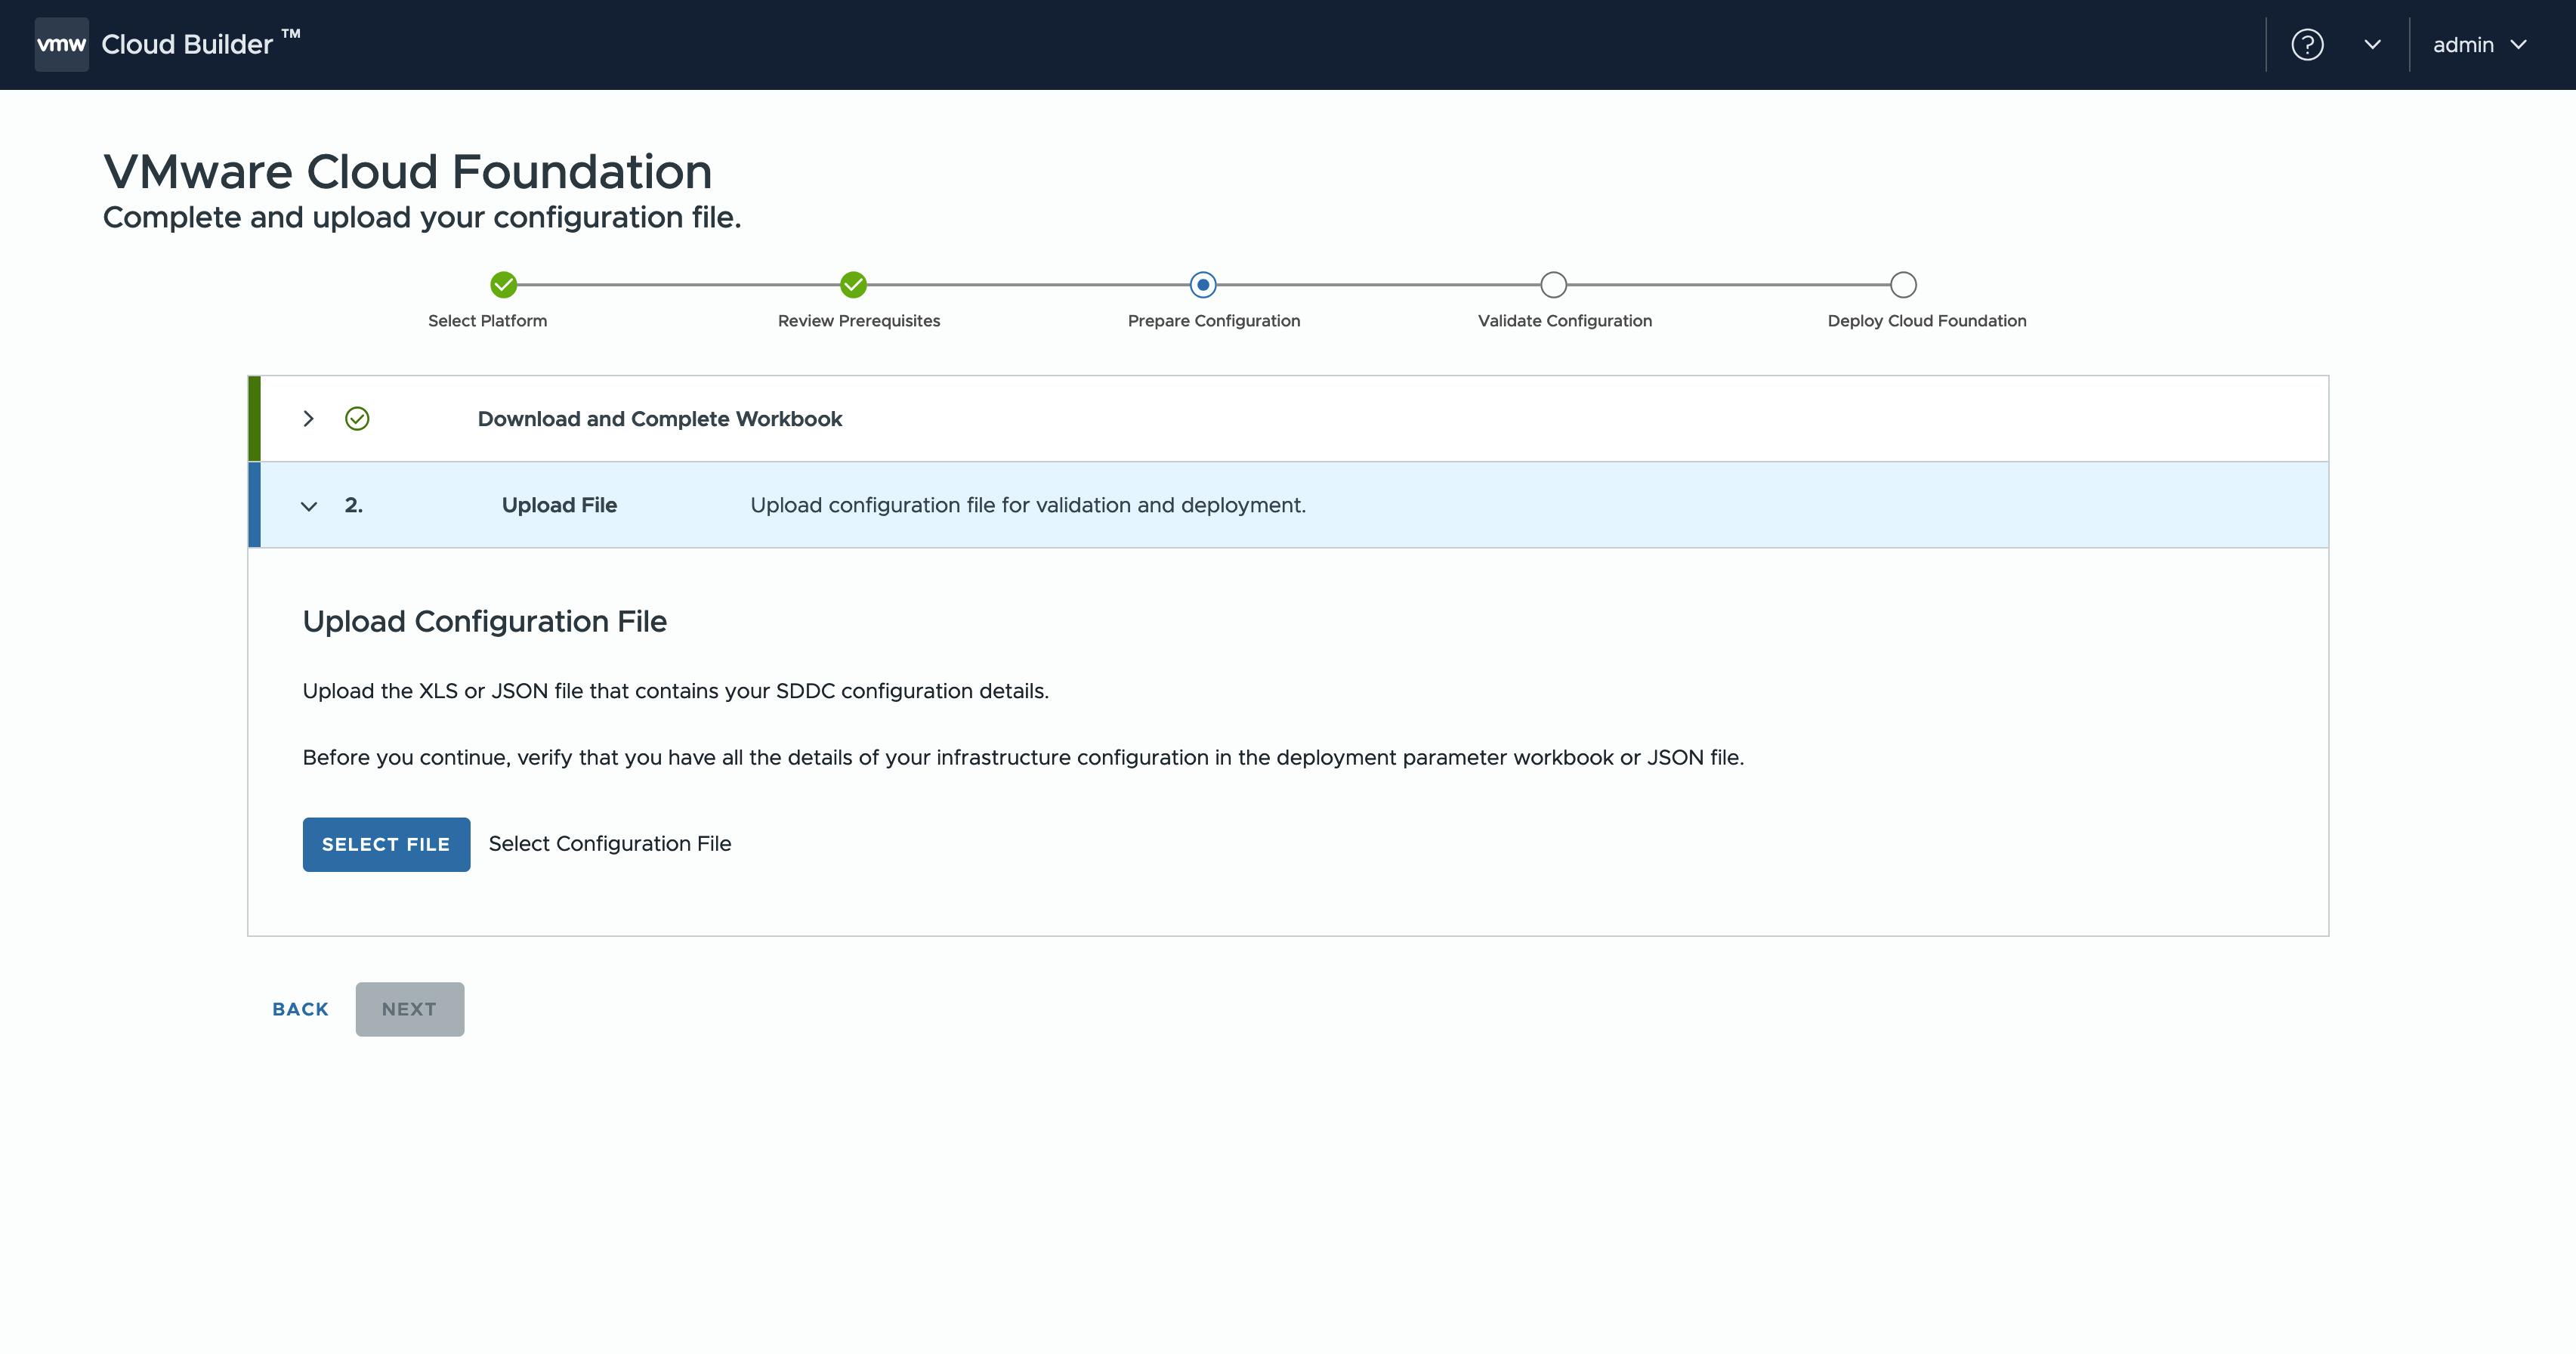Expand Download and Complete Workbook section chevron
Image resolution: width=2576 pixels, height=1354 pixels.
pyautogui.click(x=308, y=419)
